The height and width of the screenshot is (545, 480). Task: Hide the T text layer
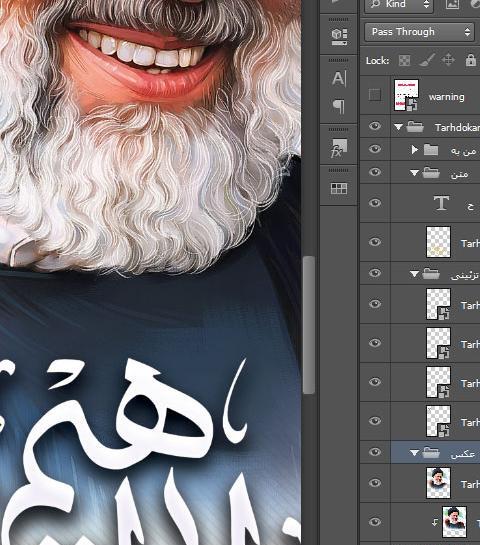pos(375,203)
